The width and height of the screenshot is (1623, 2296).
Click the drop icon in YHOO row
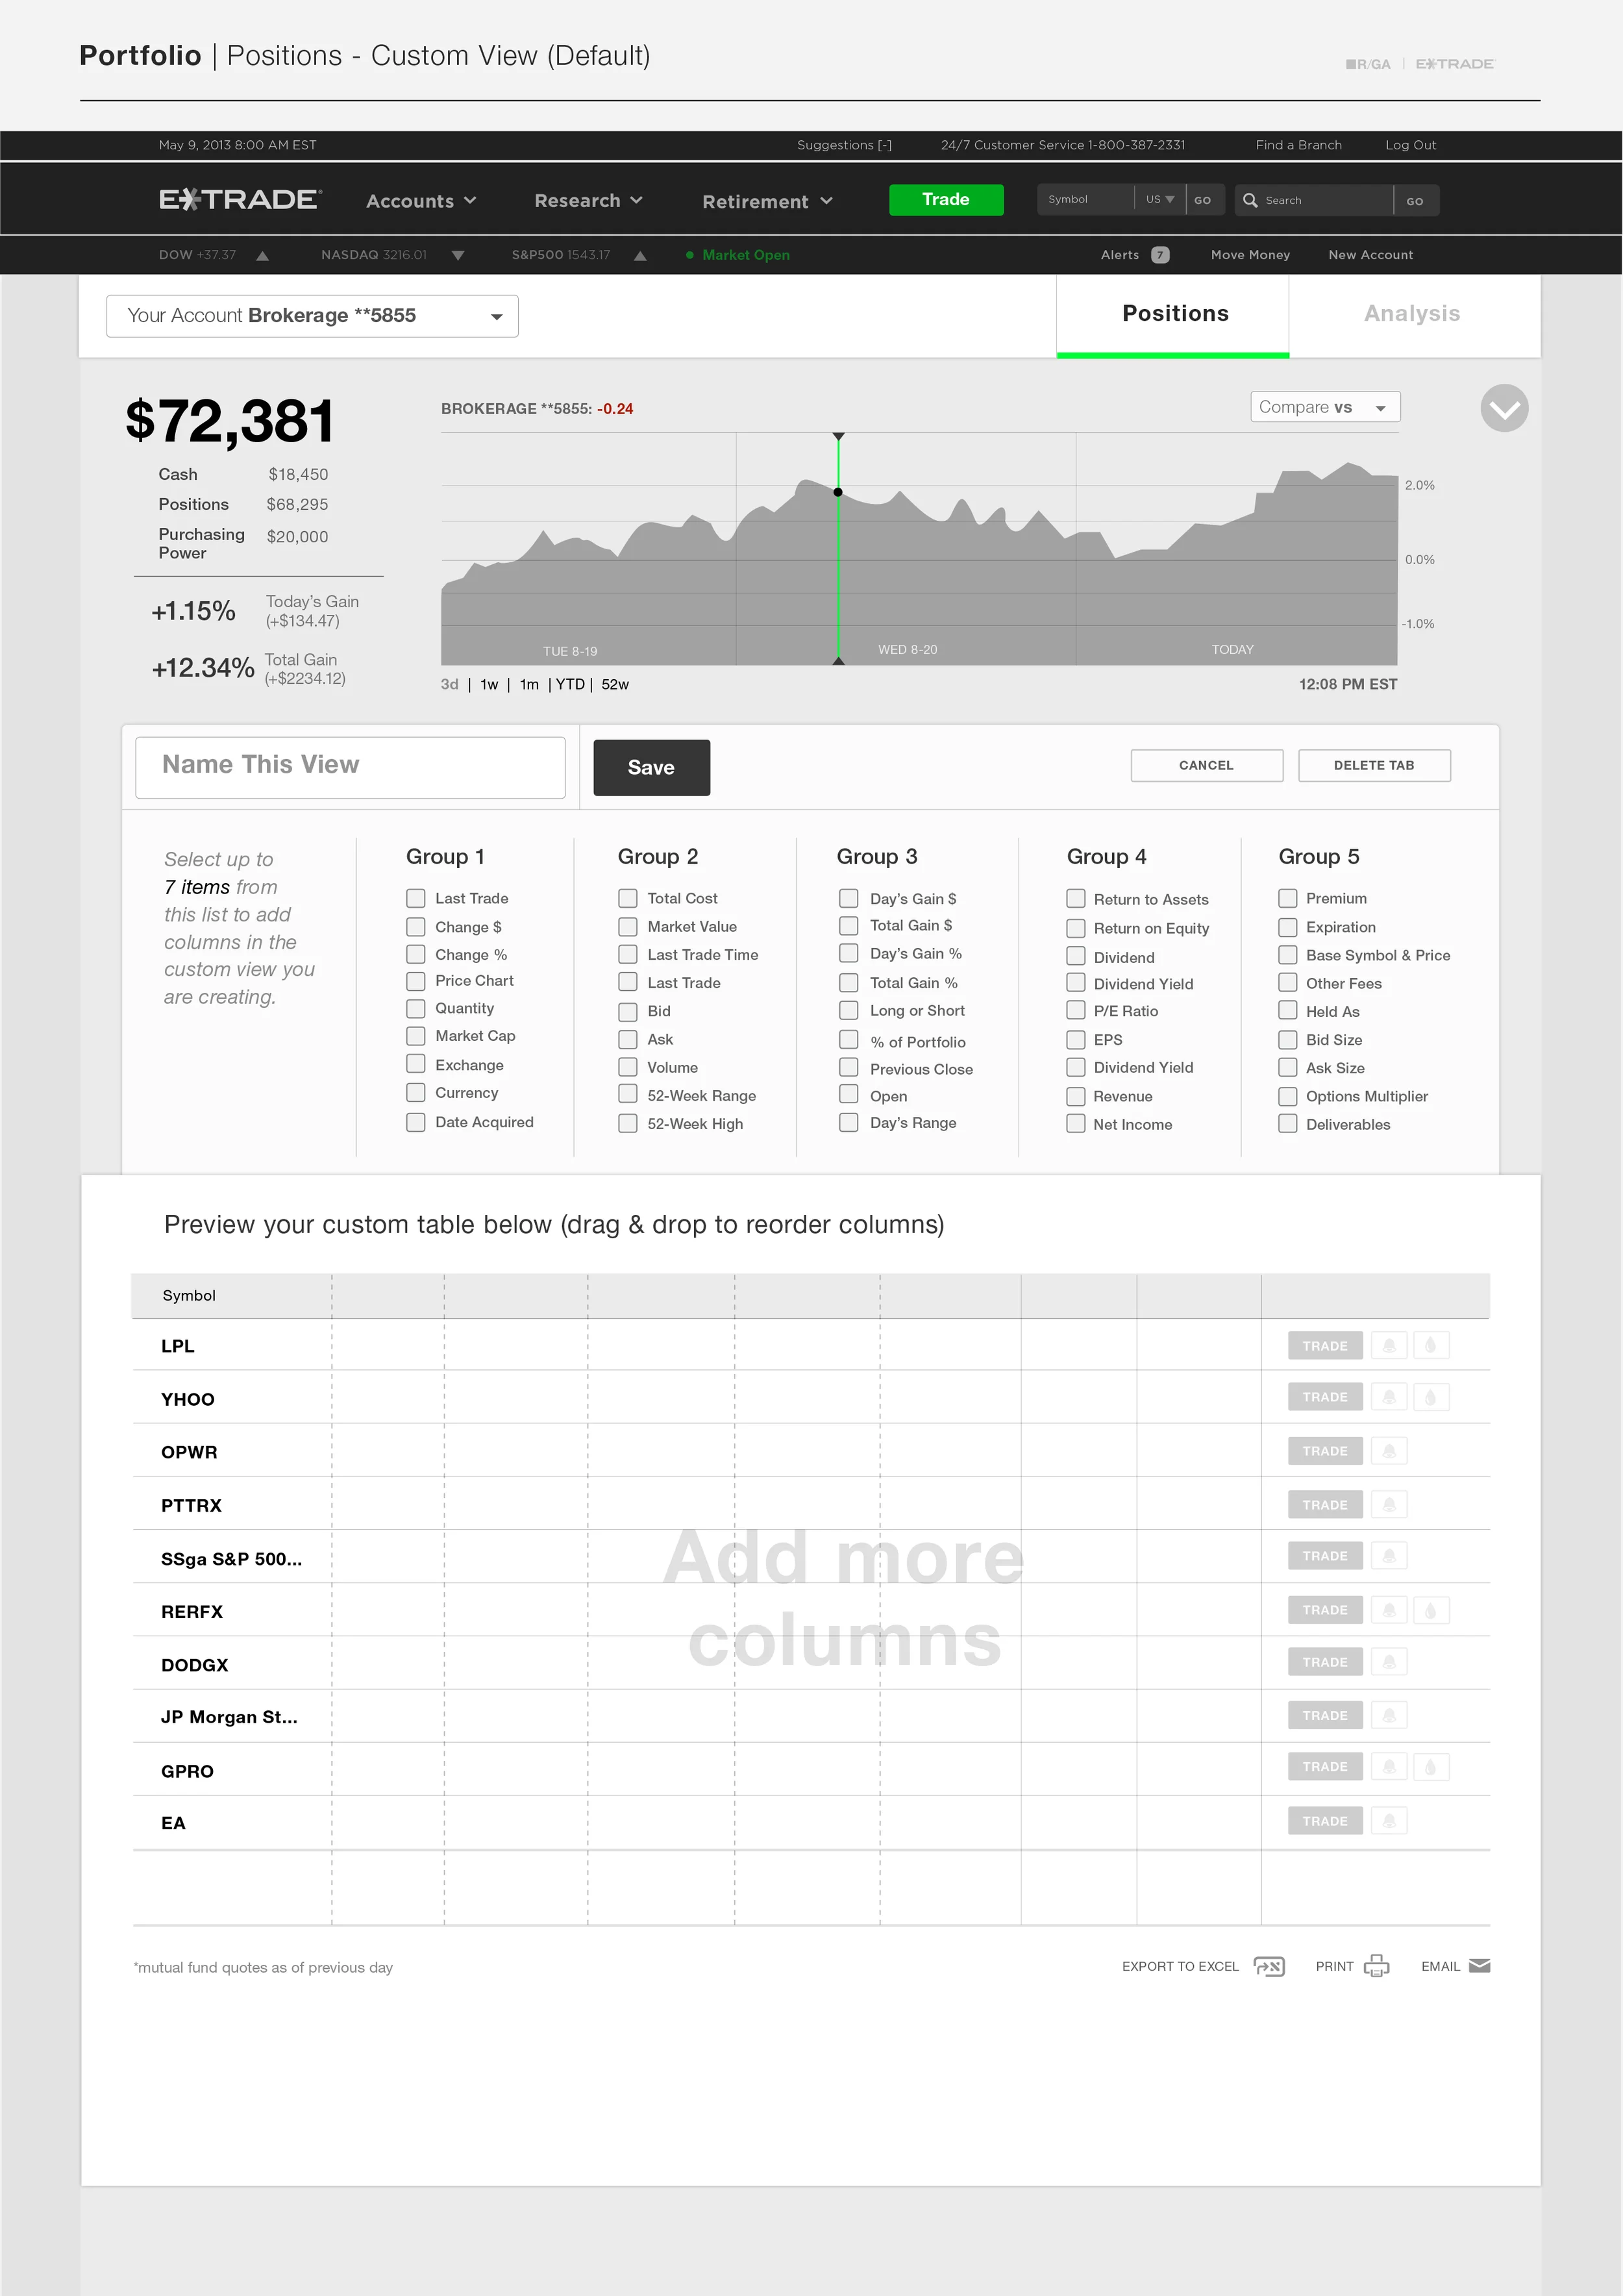(1431, 1397)
